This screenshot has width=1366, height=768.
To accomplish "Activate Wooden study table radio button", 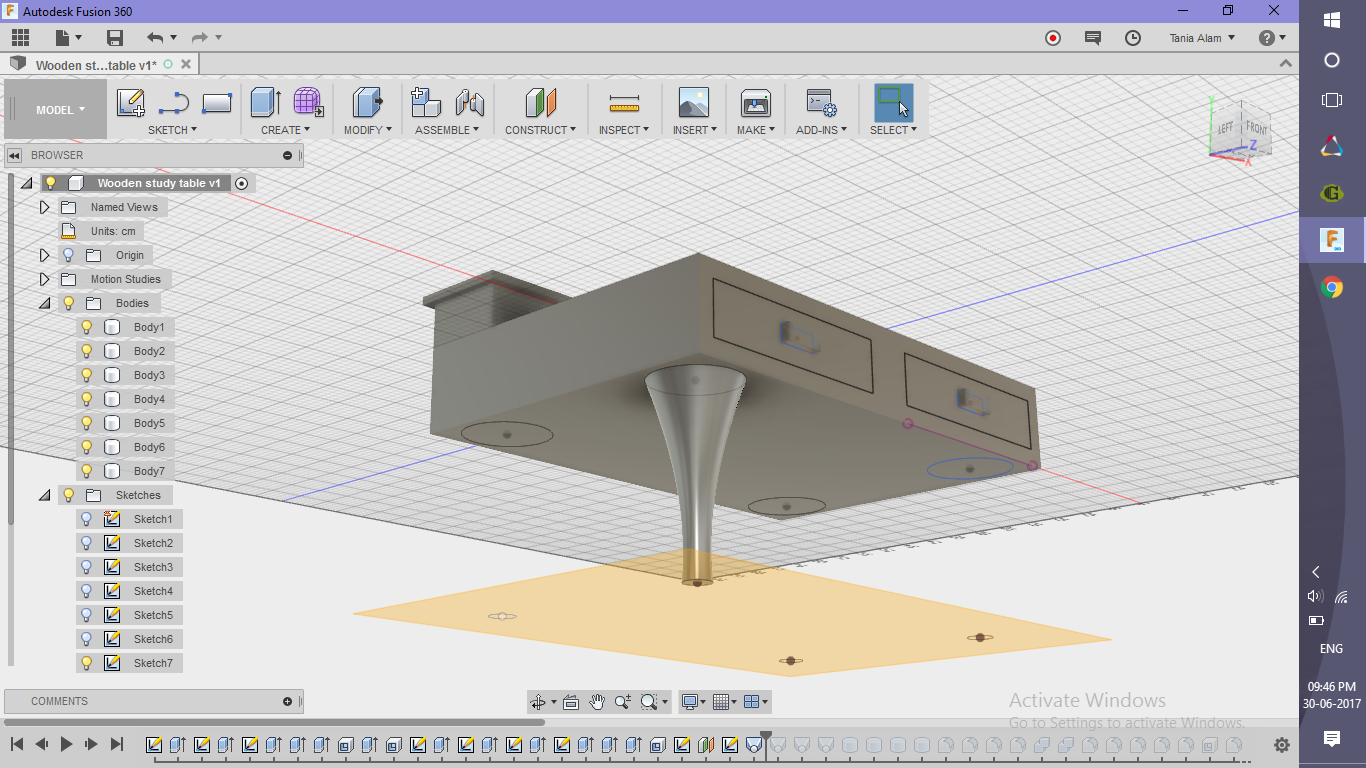I will (x=241, y=183).
